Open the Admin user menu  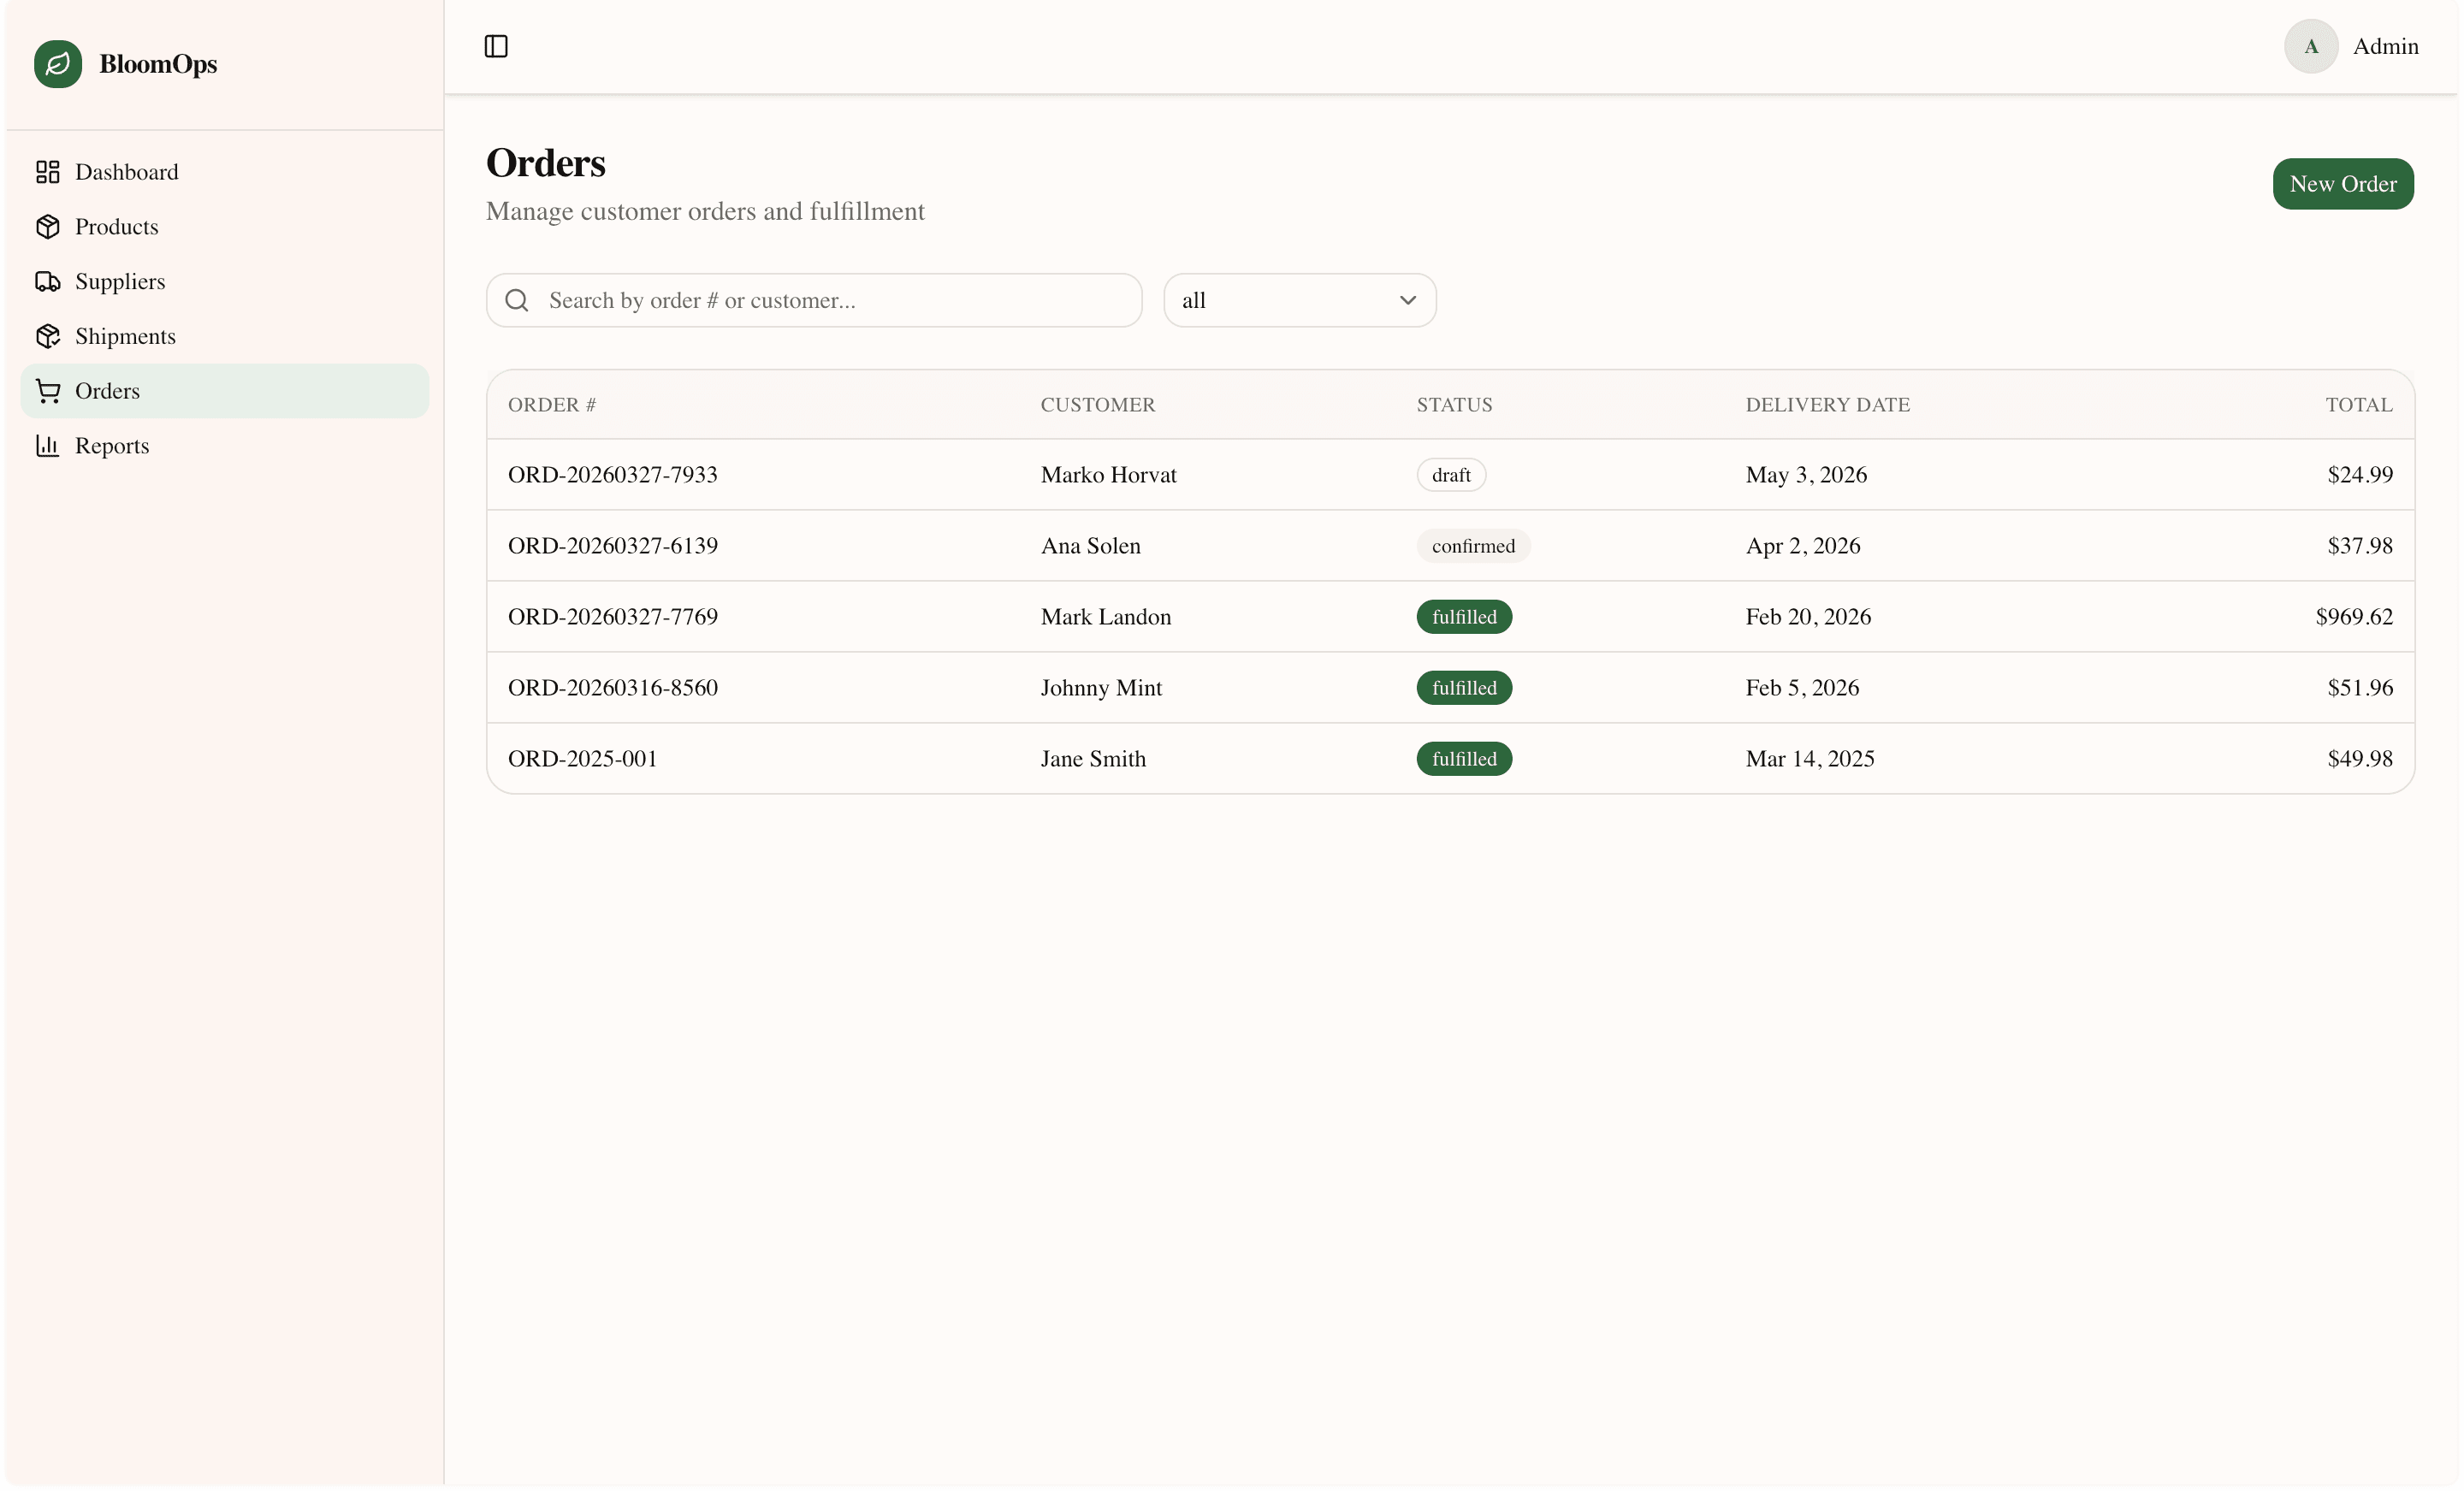coord(2384,46)
